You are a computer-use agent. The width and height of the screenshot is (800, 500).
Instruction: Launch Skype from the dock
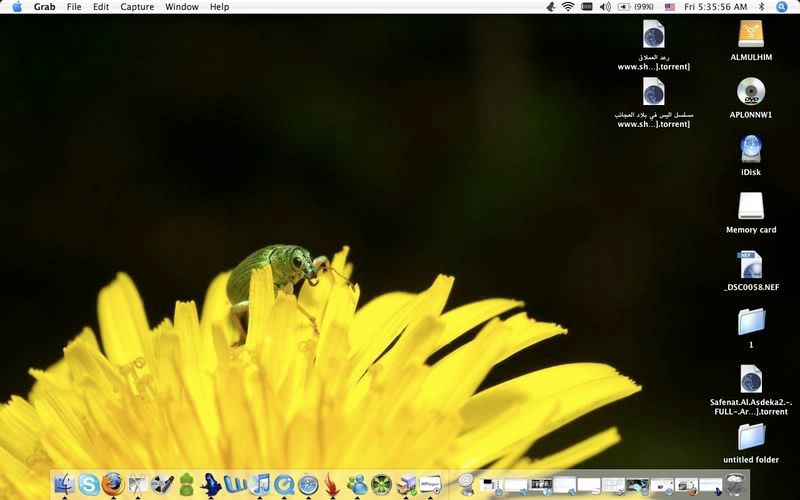(88, 485)
